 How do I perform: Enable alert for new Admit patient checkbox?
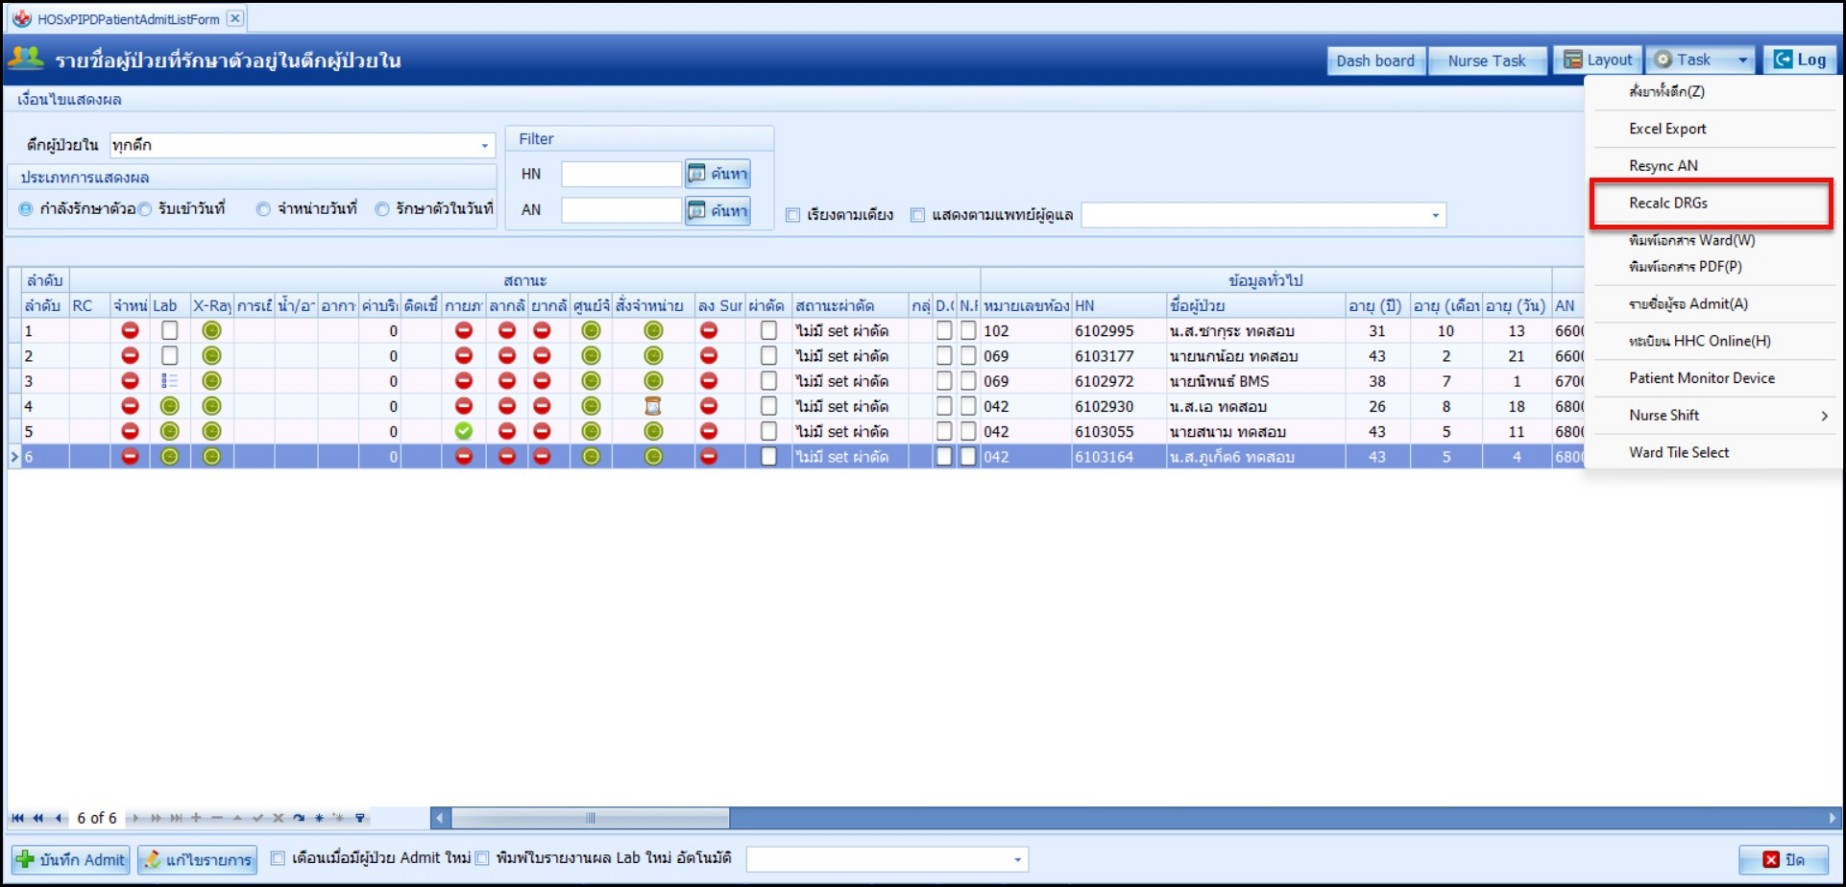279,858
